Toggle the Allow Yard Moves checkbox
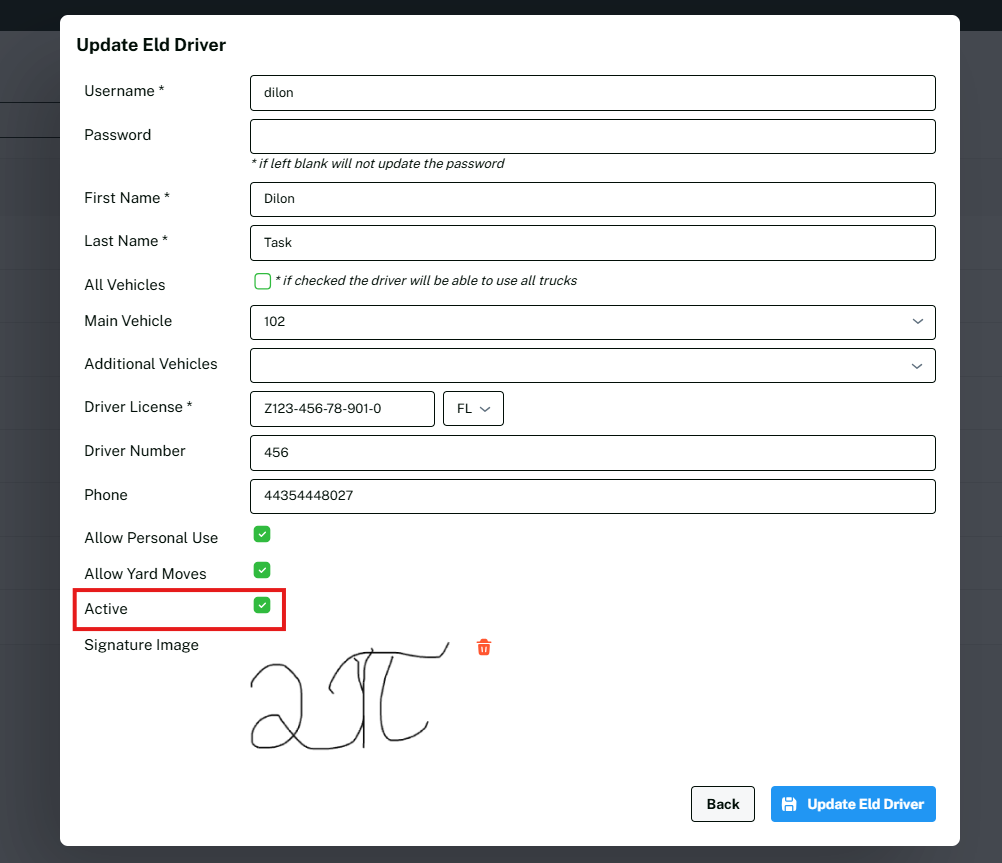Viewport: 1002px width, 863px height. pos(262,570)
